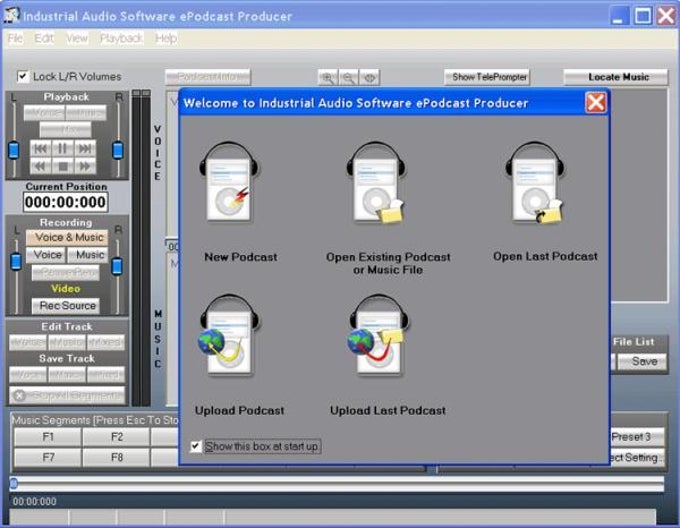Click the fast forward button in Playback

pos(85,166)
